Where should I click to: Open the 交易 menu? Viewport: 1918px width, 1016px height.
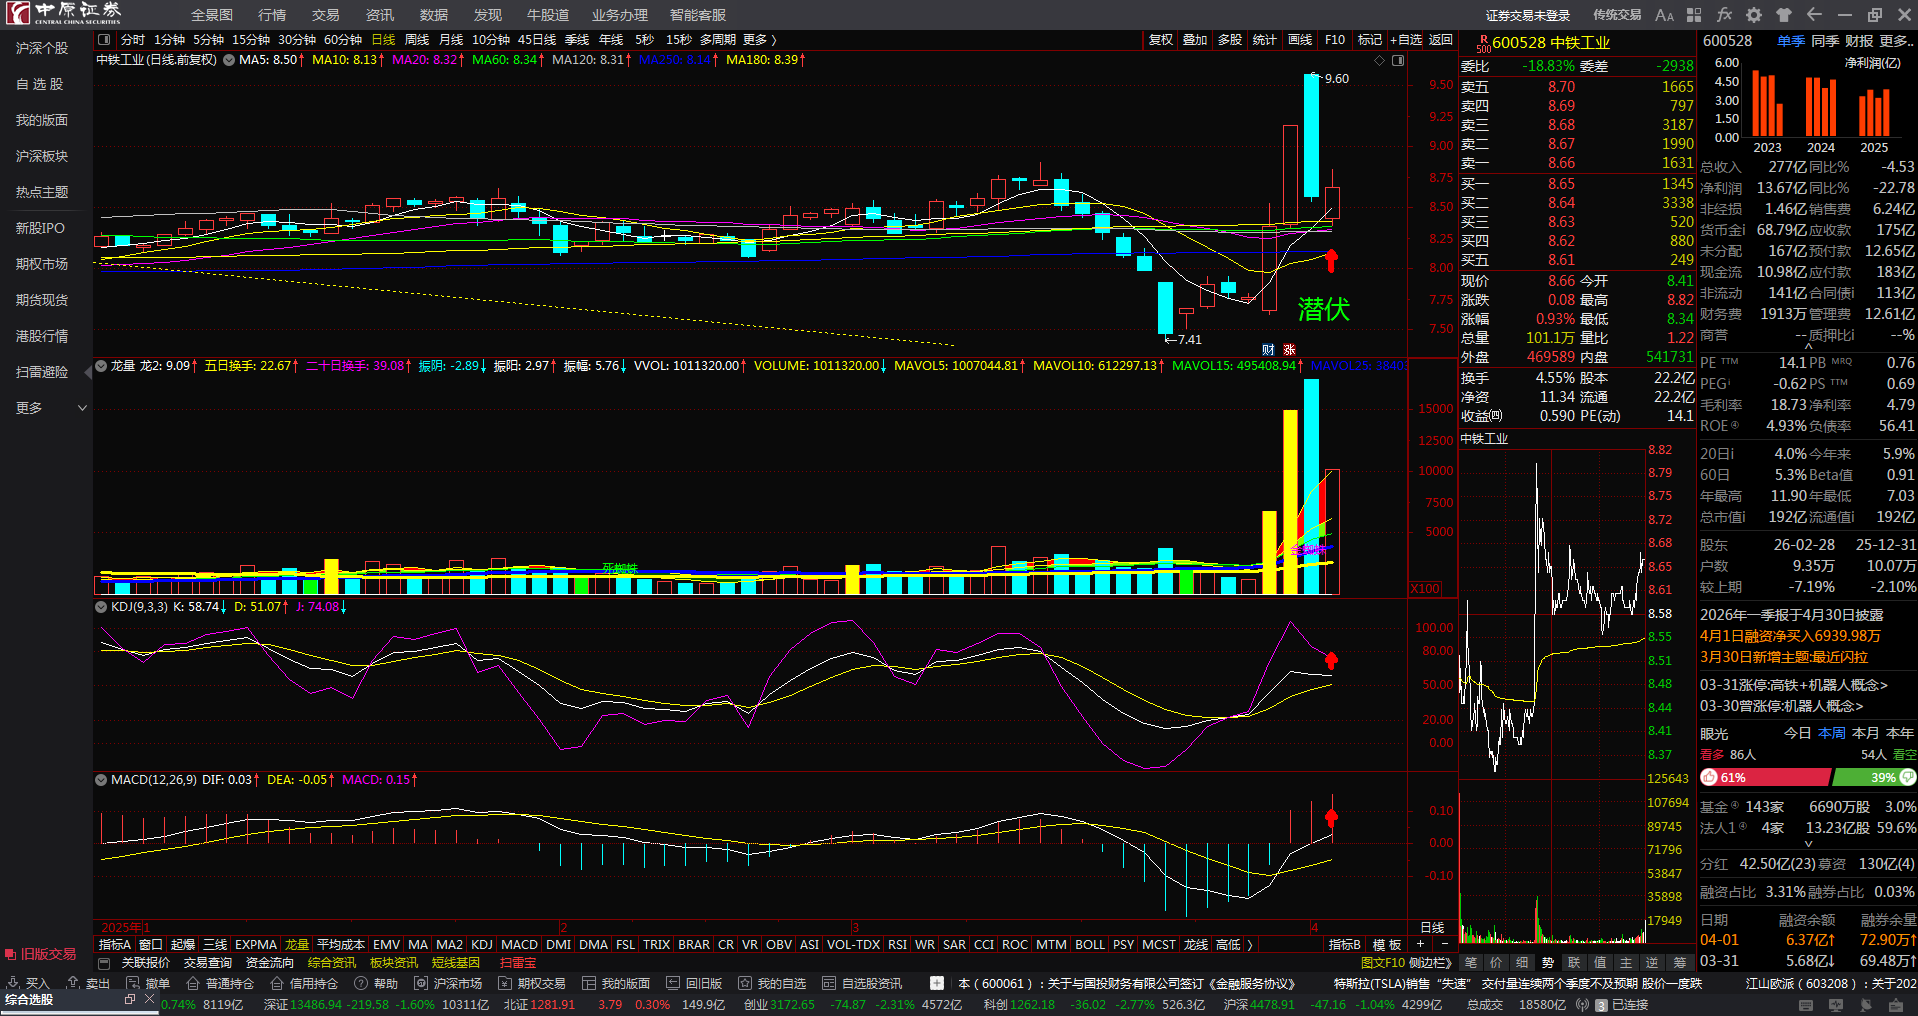click(x=326, y=15)
